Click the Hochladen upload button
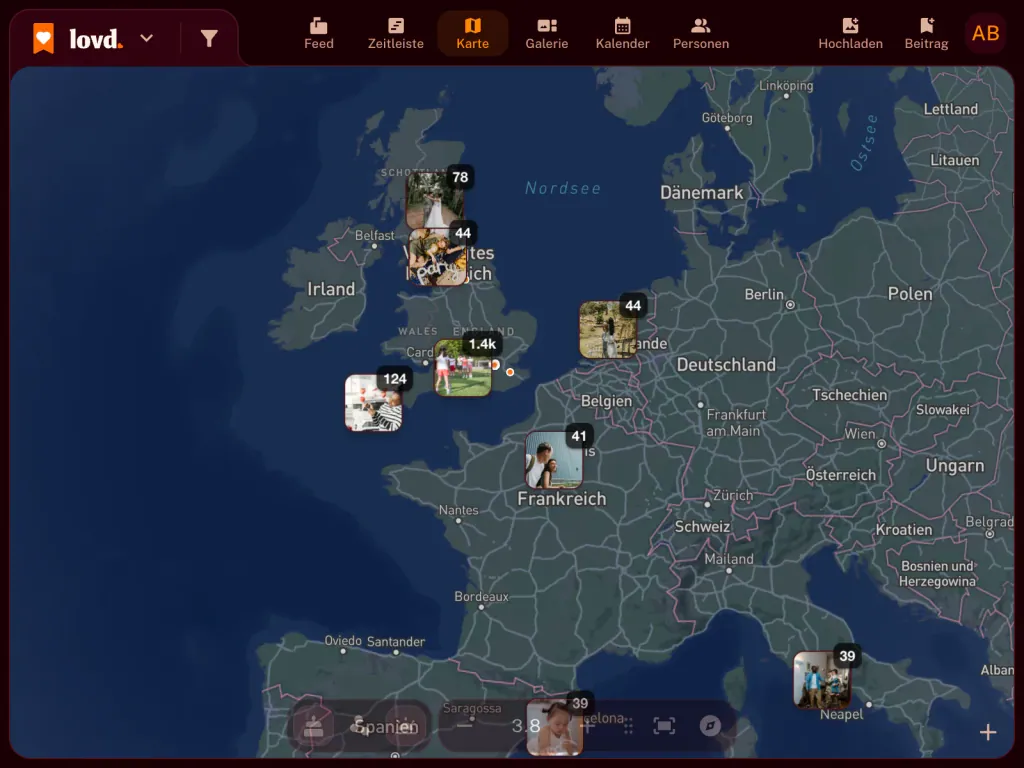The width and height of the screenshot is (1024, 768). tap(850, 34)
